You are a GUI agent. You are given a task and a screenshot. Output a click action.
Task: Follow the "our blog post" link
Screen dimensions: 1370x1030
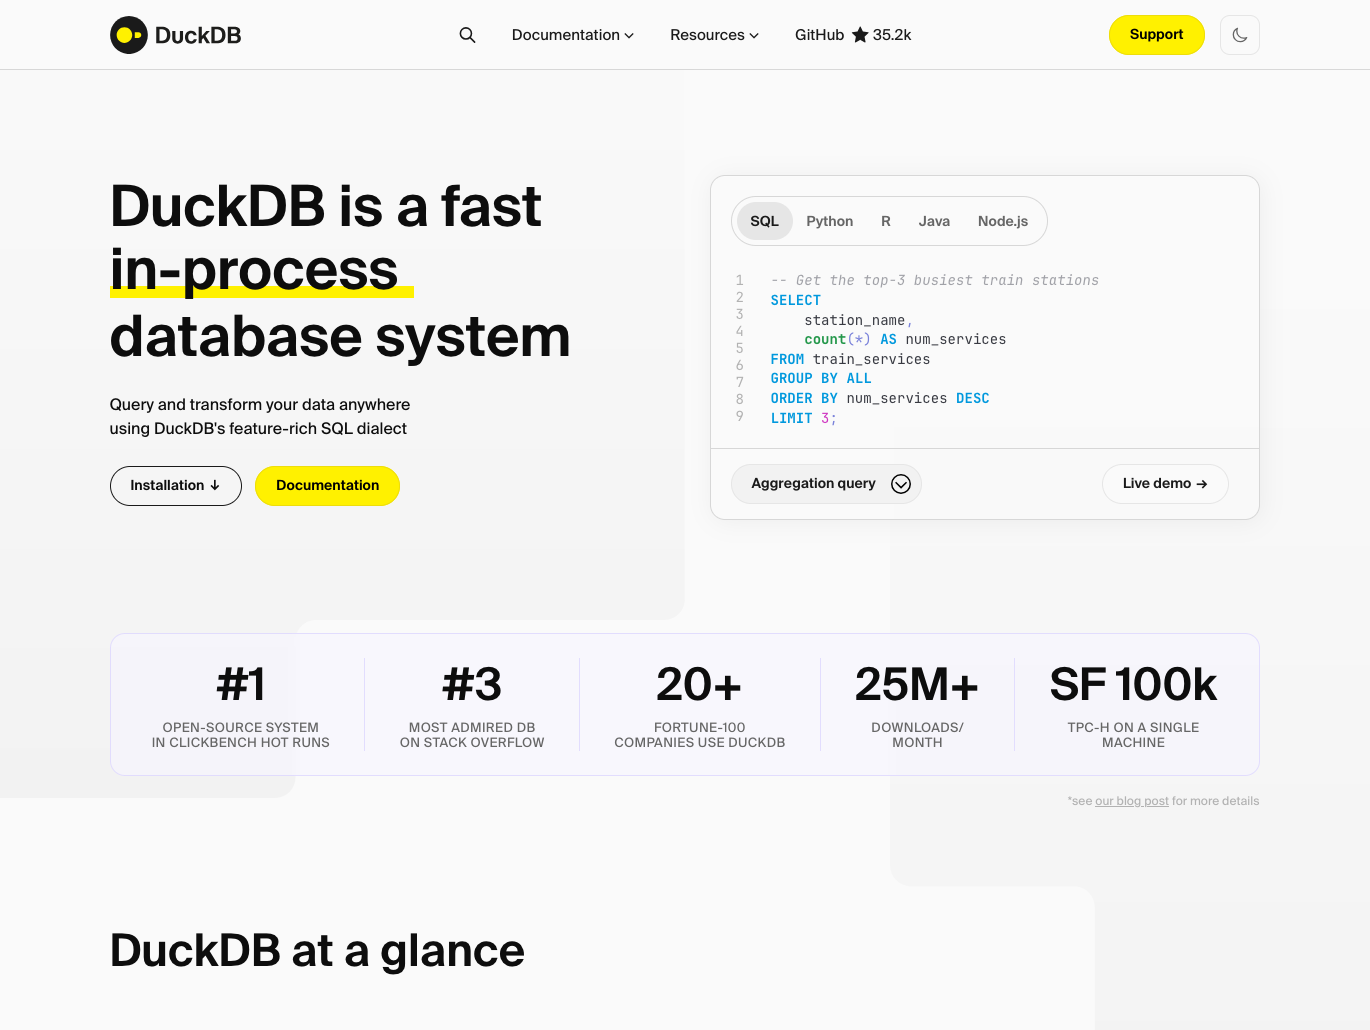coord(1131,801)
